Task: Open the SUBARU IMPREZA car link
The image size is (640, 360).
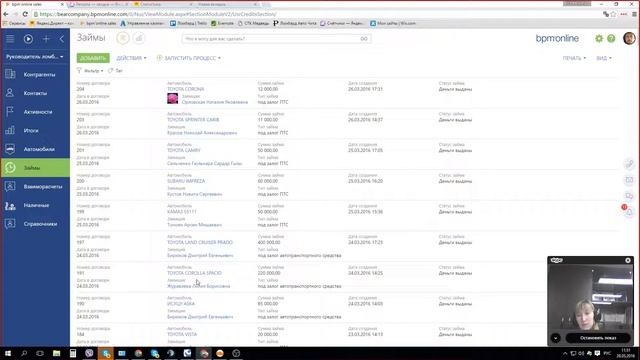Action: click(x=186, y=181)
